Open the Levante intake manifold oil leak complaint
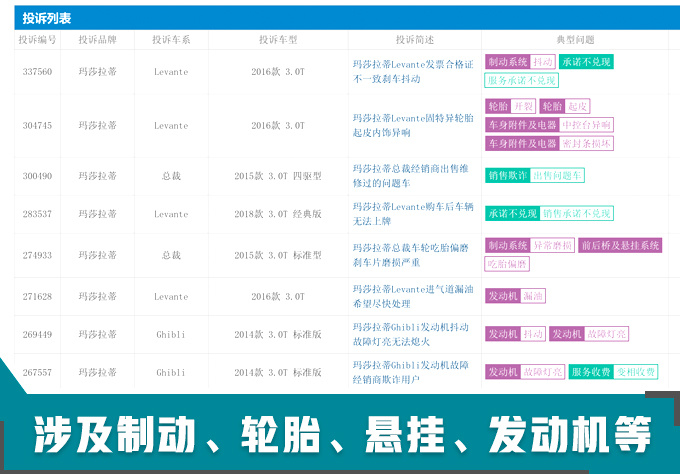 (x=413, y=296)
